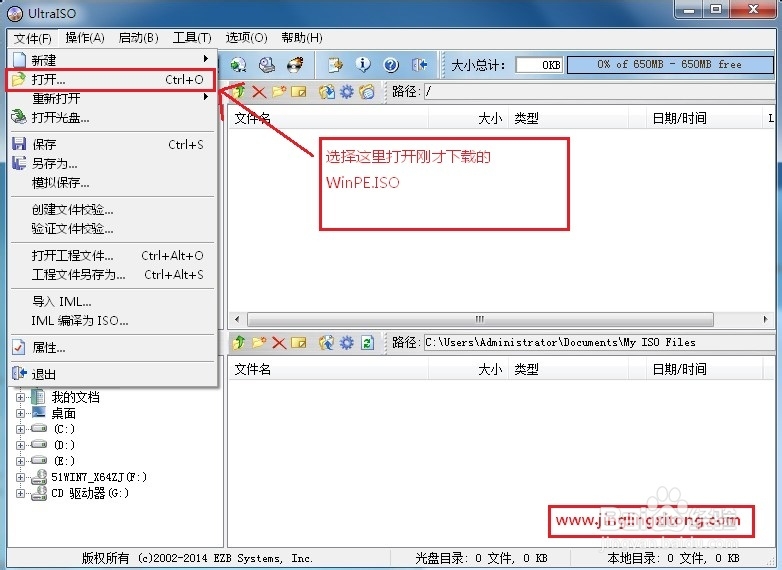Click the upper pane 路径 field showing /
This screenshot has width=782, height=570.
pyautogui.click(x=599, y=92)
